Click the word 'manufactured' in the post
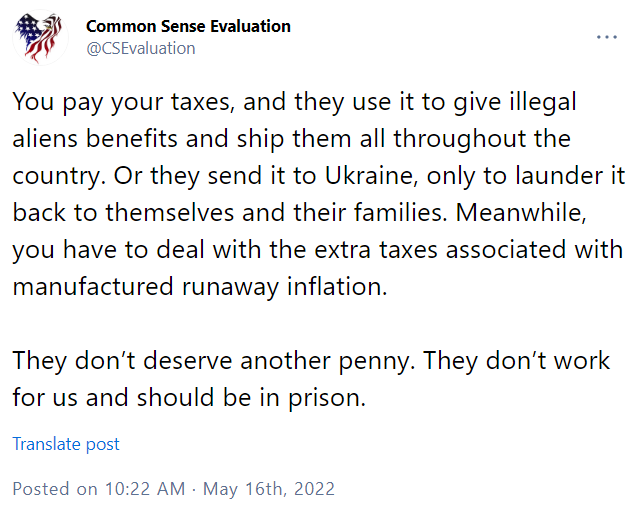The image size is (643, 517). (93, 286)
